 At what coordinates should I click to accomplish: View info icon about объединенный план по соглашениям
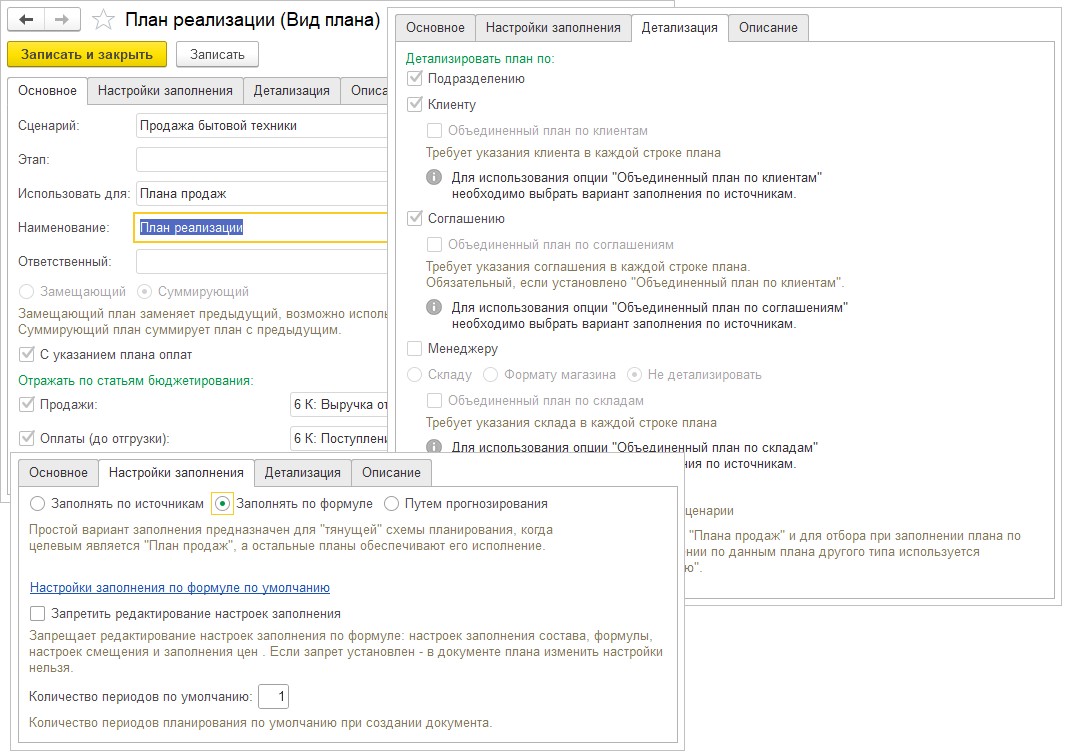tap(434, 307)
